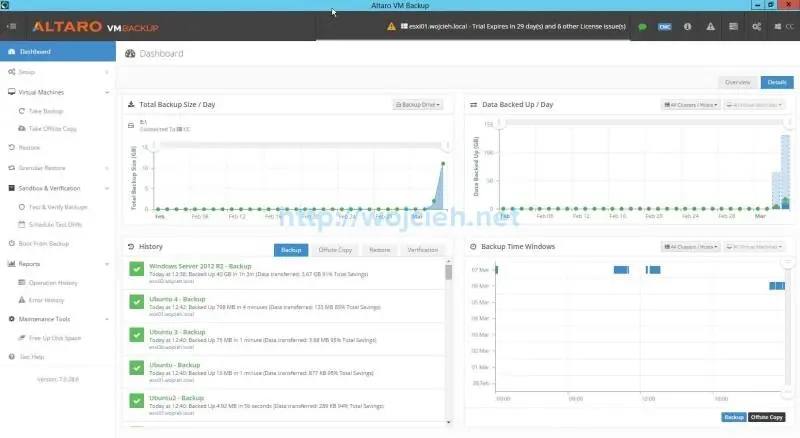
Task: Collapse the Virtual Machines sidebar section
Action: tap(58, 92)
